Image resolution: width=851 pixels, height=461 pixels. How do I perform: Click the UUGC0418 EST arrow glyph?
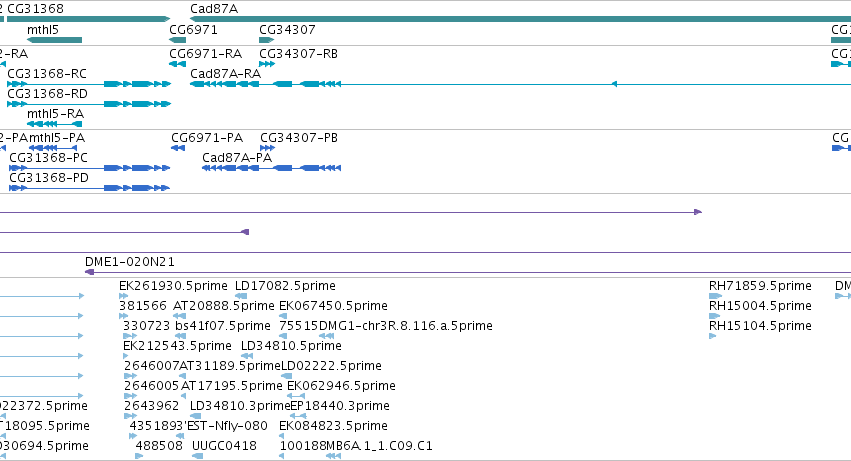[x=198, y=456]
